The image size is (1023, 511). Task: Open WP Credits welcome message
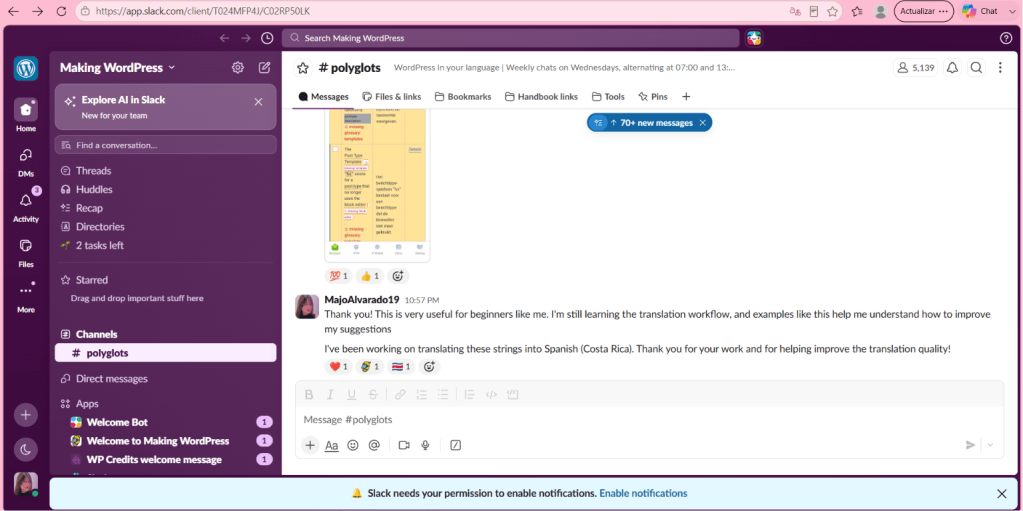166,459
